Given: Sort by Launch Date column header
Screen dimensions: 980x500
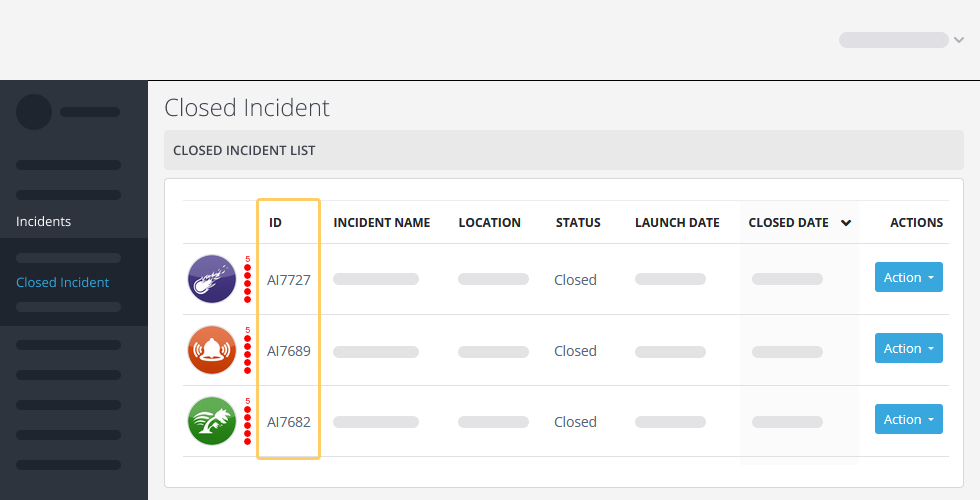Looking at the screenshot, I should 678,222.
